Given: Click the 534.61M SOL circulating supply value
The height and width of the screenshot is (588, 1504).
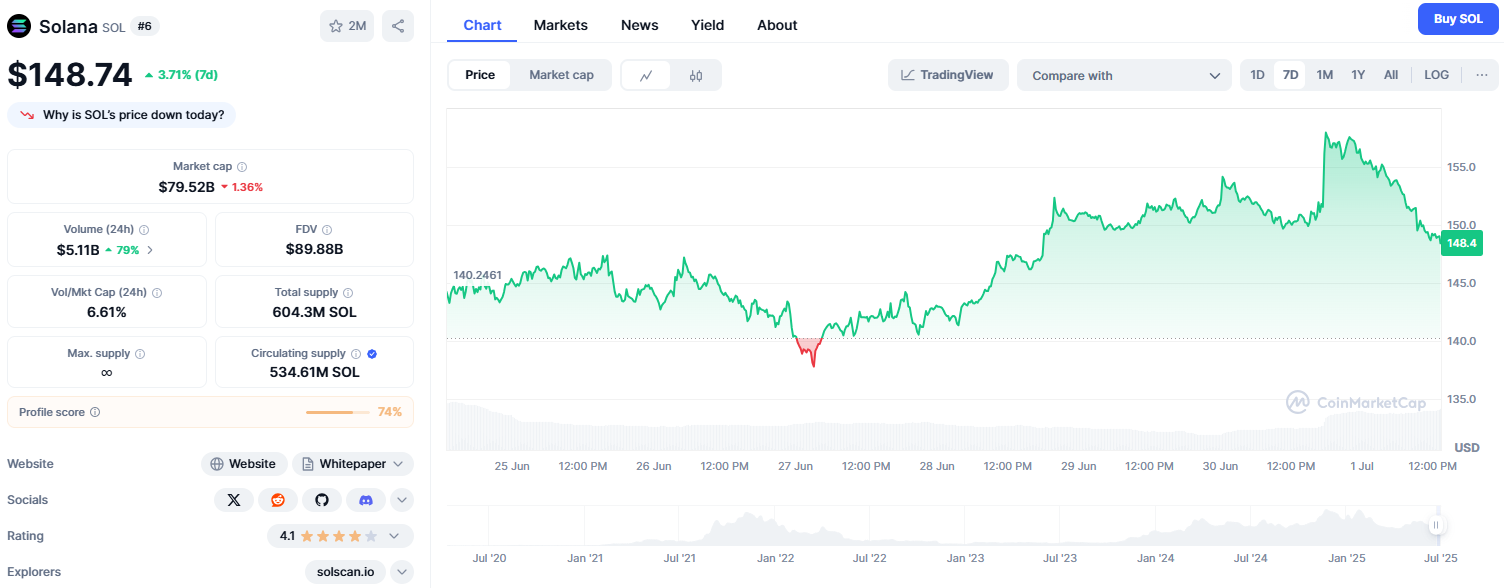Looking at the screenshot, I should coord(314,372).
